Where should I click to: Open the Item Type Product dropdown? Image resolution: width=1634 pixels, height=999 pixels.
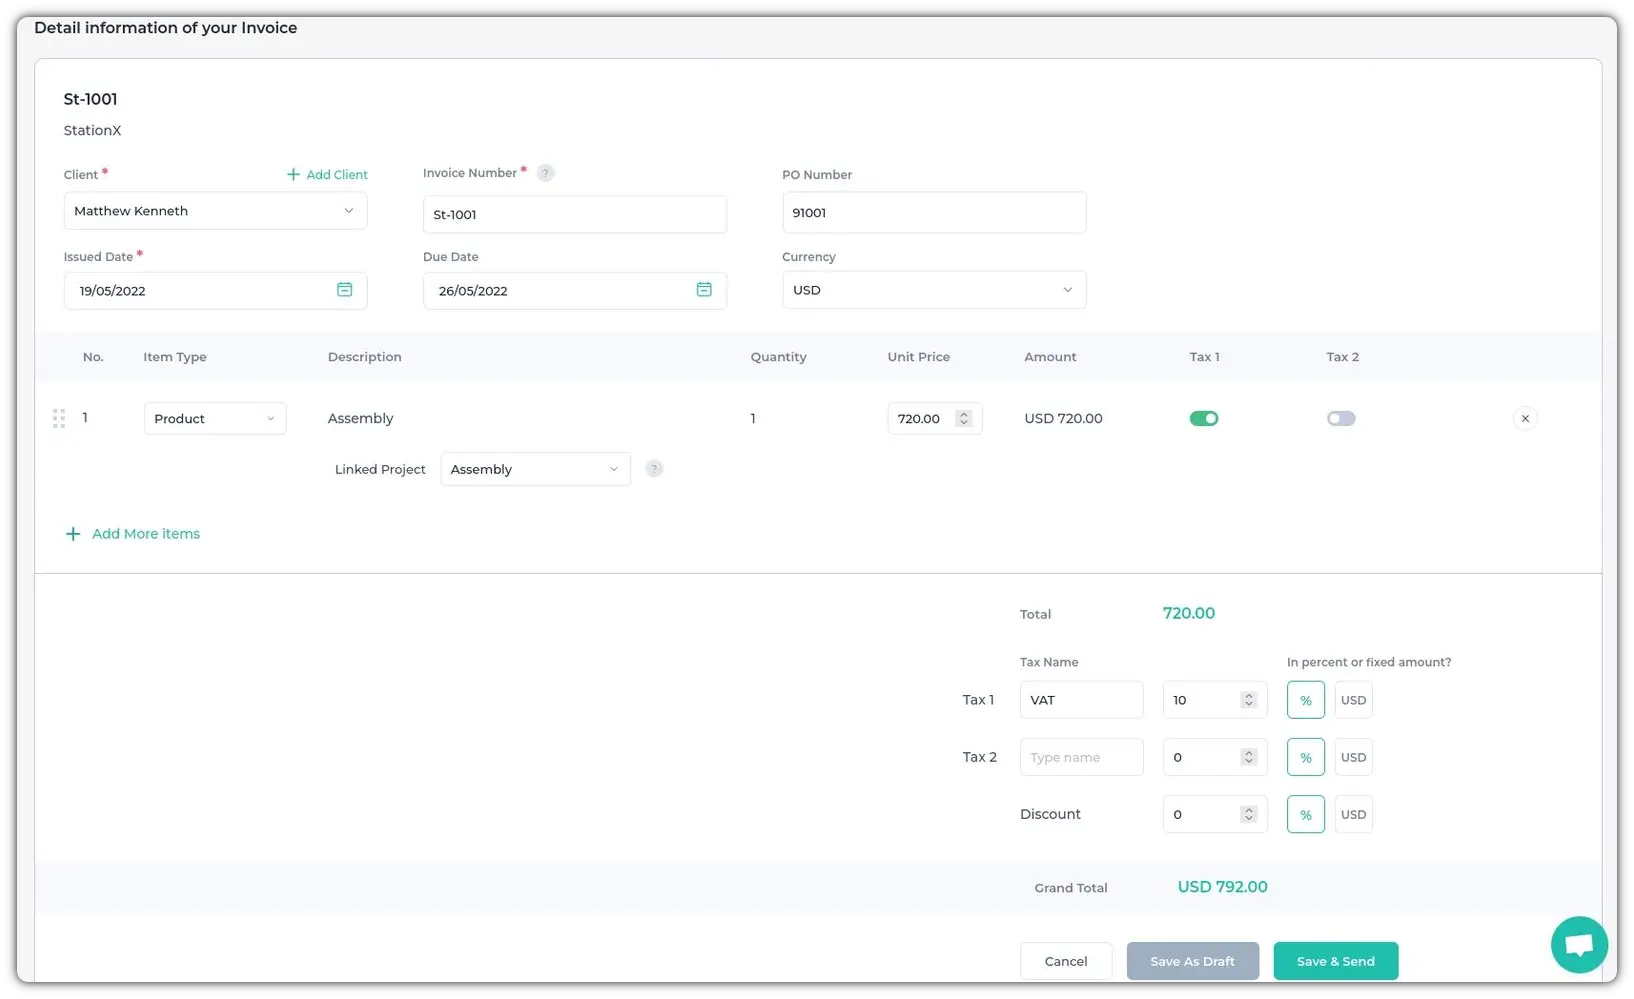click(x=215, y=419)
